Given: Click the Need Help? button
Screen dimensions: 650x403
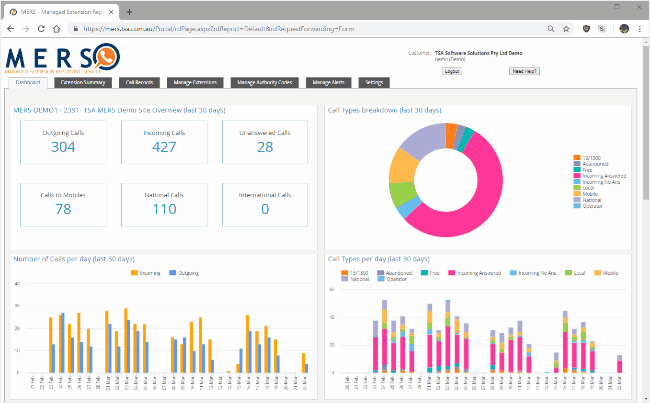Looking at the screenshot, I should coord(524,71).
